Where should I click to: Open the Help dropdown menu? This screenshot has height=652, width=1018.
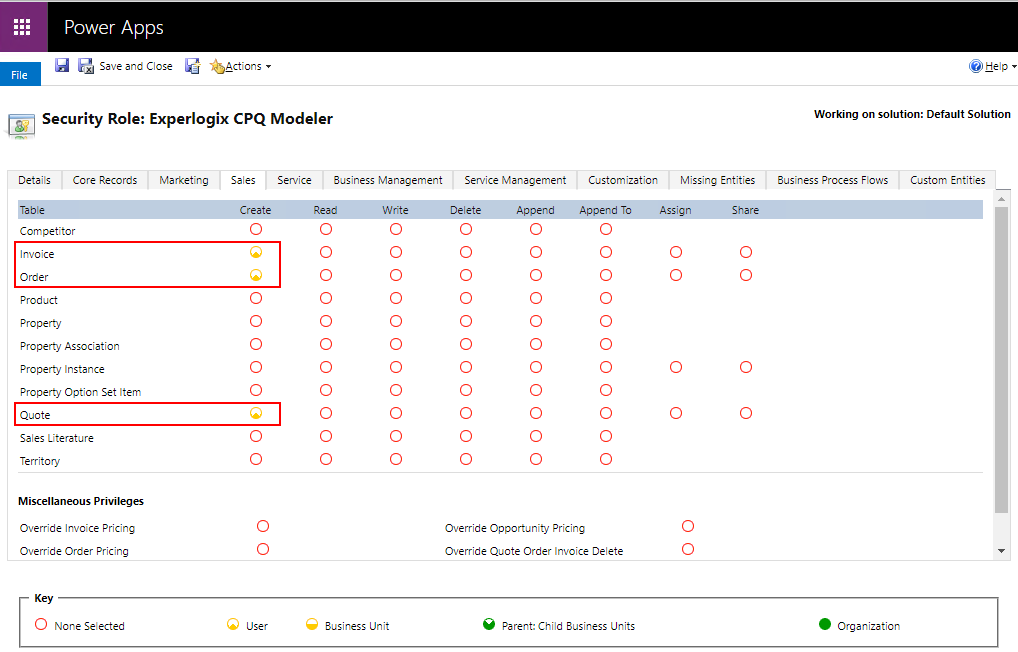[993, 66]
